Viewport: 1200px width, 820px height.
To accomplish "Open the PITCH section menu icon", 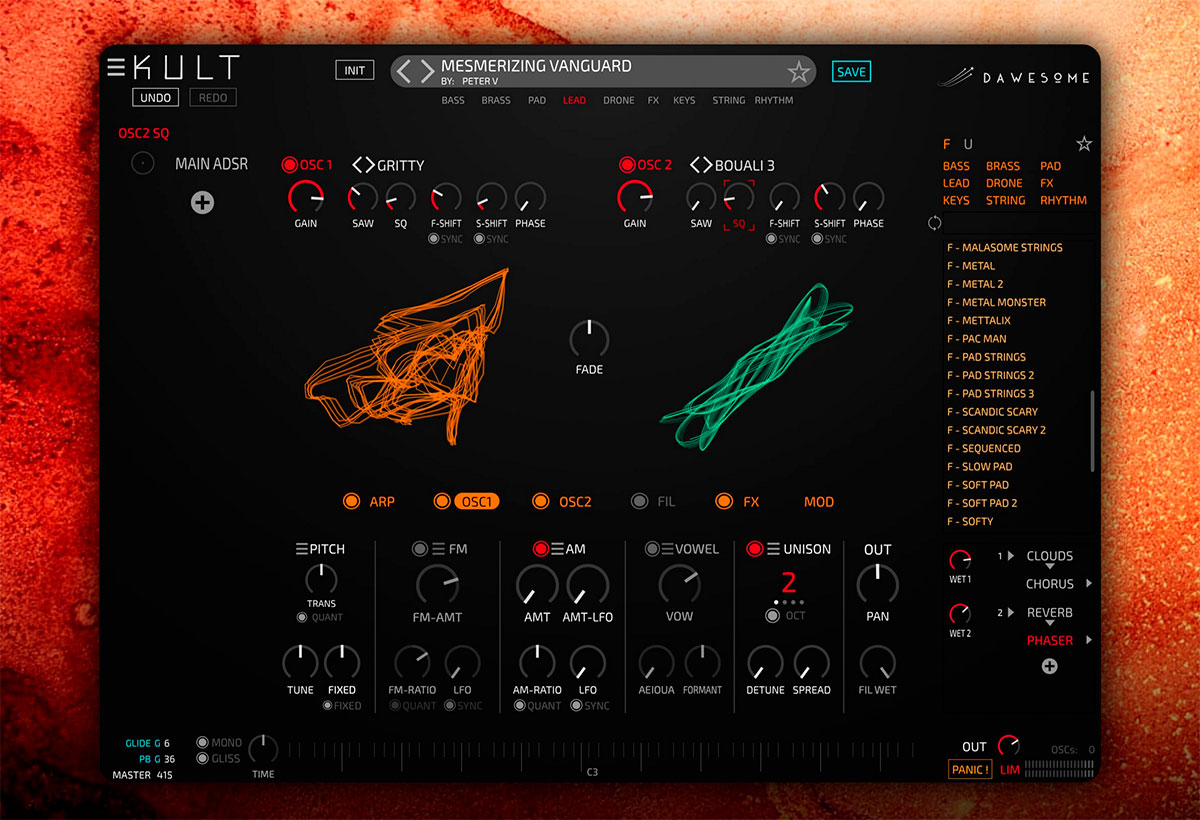I will pyautogui.click(x=301, y=549).
